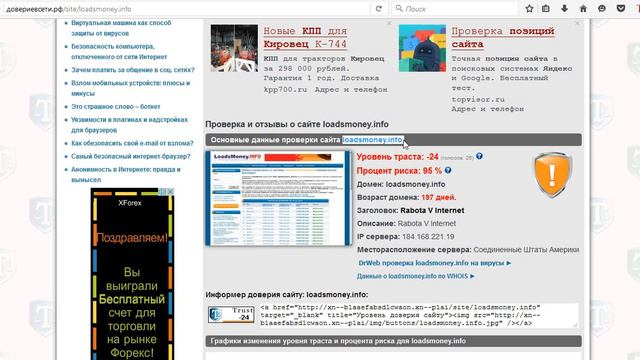Click the help icon next to risk percent
Screen dimensions: 640x360
coord(448,170)
